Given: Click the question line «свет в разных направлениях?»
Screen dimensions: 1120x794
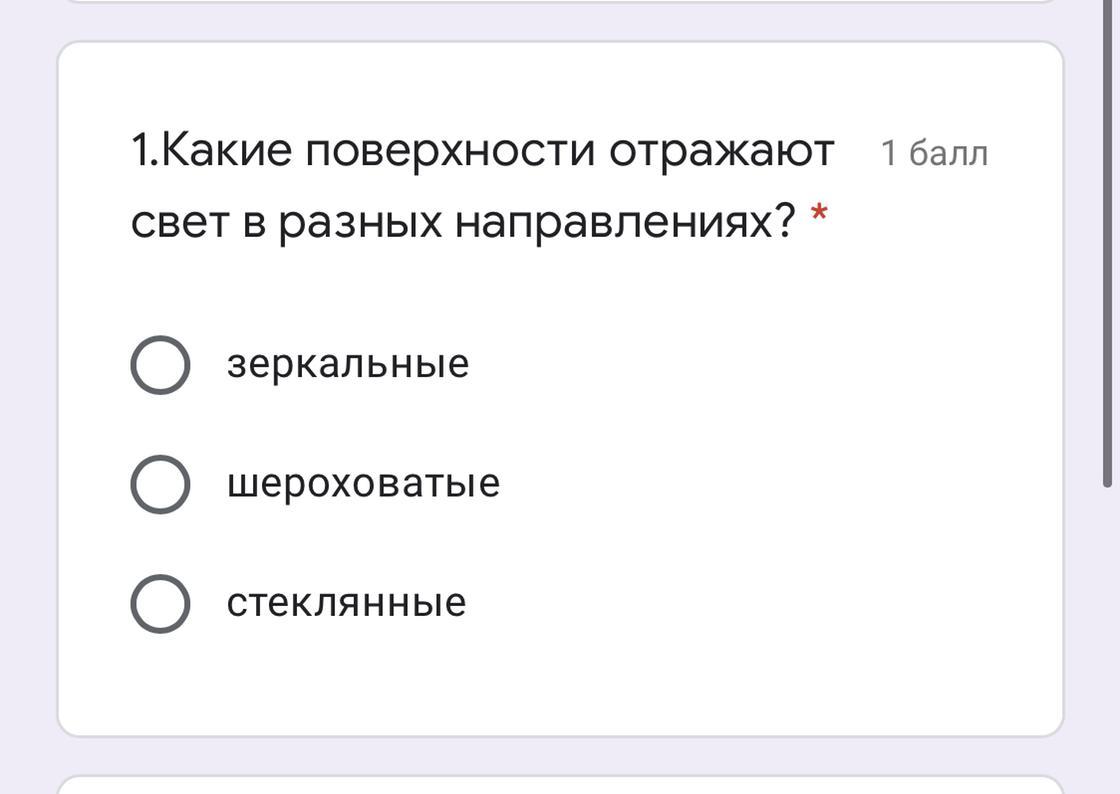Looking at the screenshot, I should tap(463, 222).
